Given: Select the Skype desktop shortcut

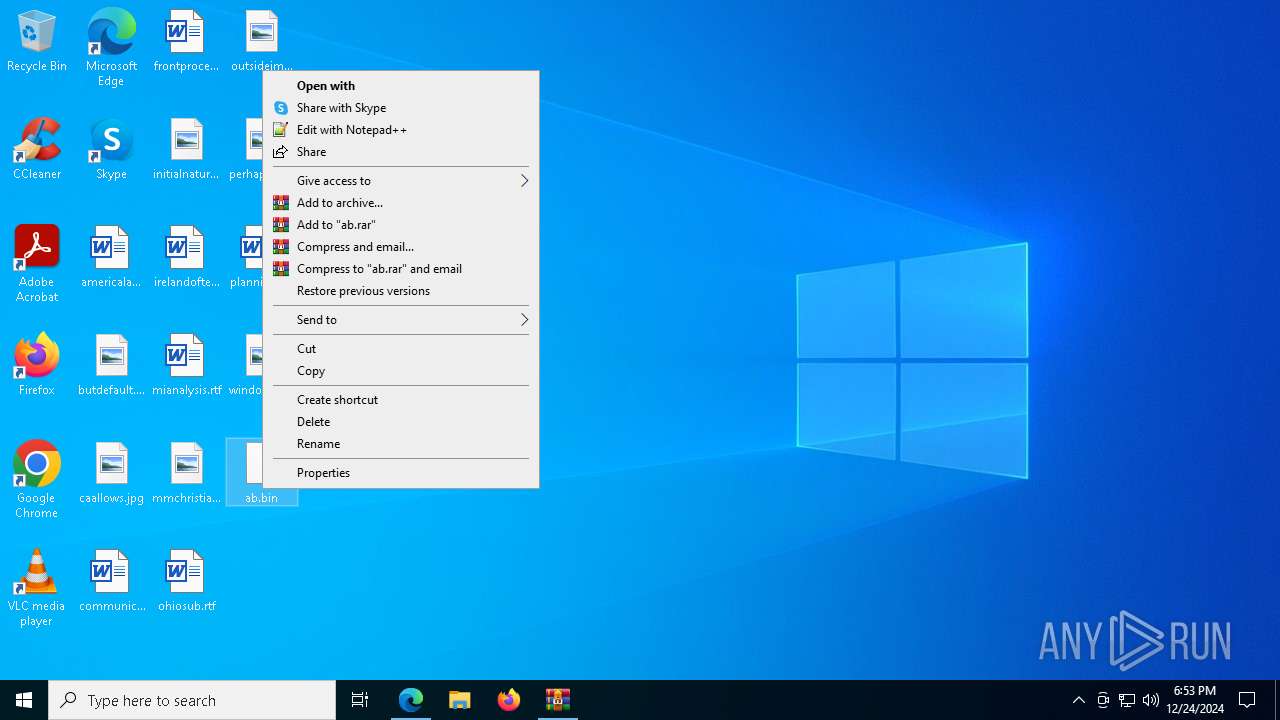Looking at the screenshot, I should pos(111,150).
